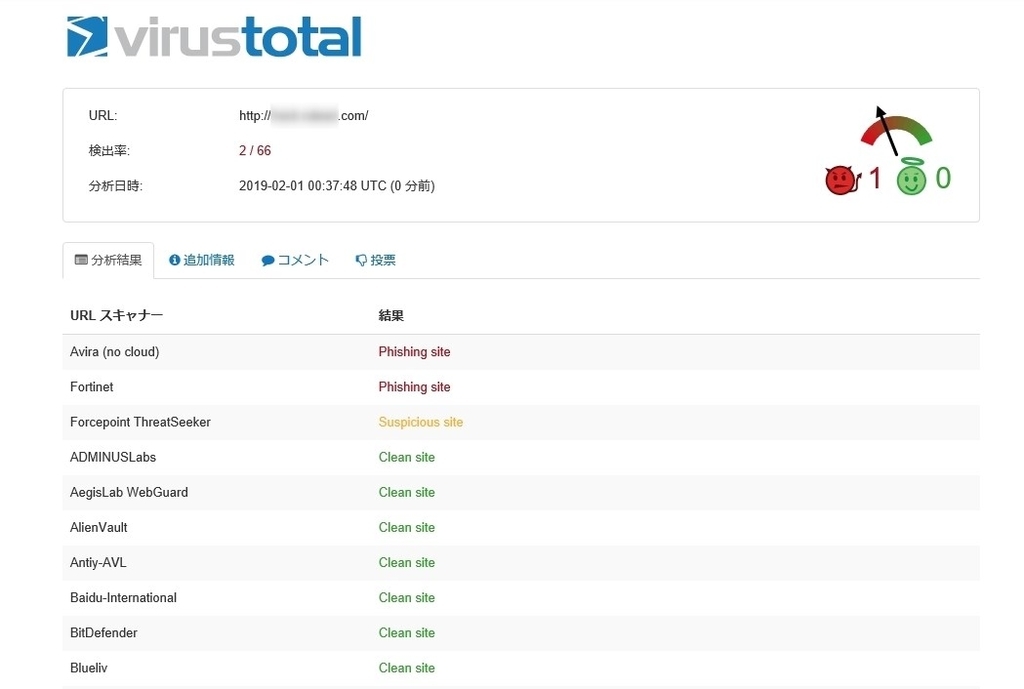Open the コメント tab
The image size is (1024, 689).
point(295,260)
